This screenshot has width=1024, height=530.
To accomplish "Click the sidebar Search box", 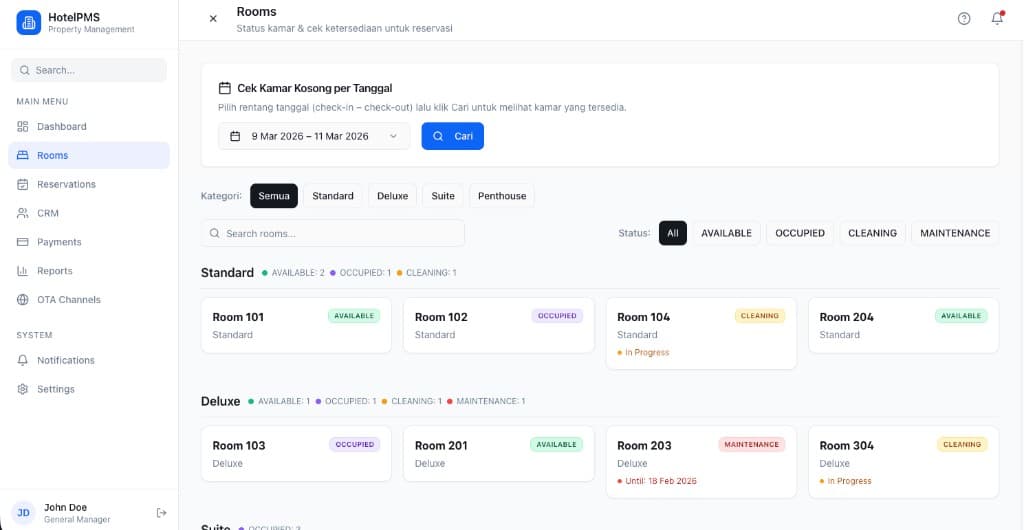I will click(x=89, y=70).
